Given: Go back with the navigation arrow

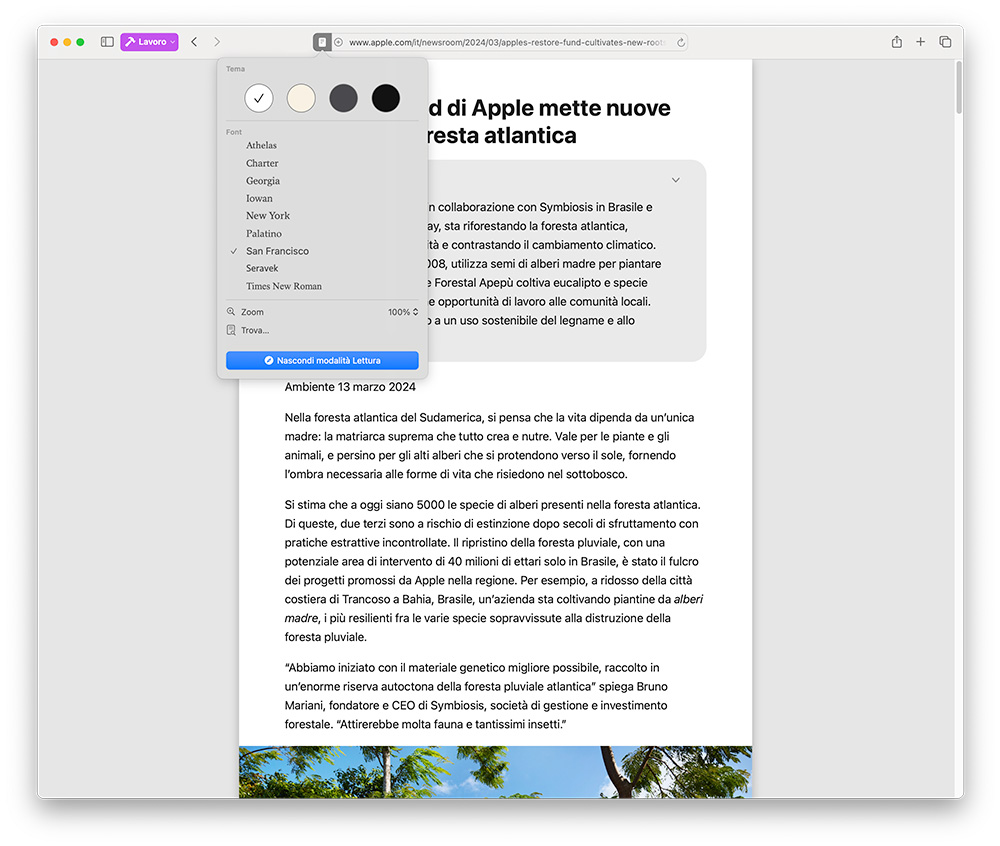Looking at the screenshot, I should (x=194, y=41).
